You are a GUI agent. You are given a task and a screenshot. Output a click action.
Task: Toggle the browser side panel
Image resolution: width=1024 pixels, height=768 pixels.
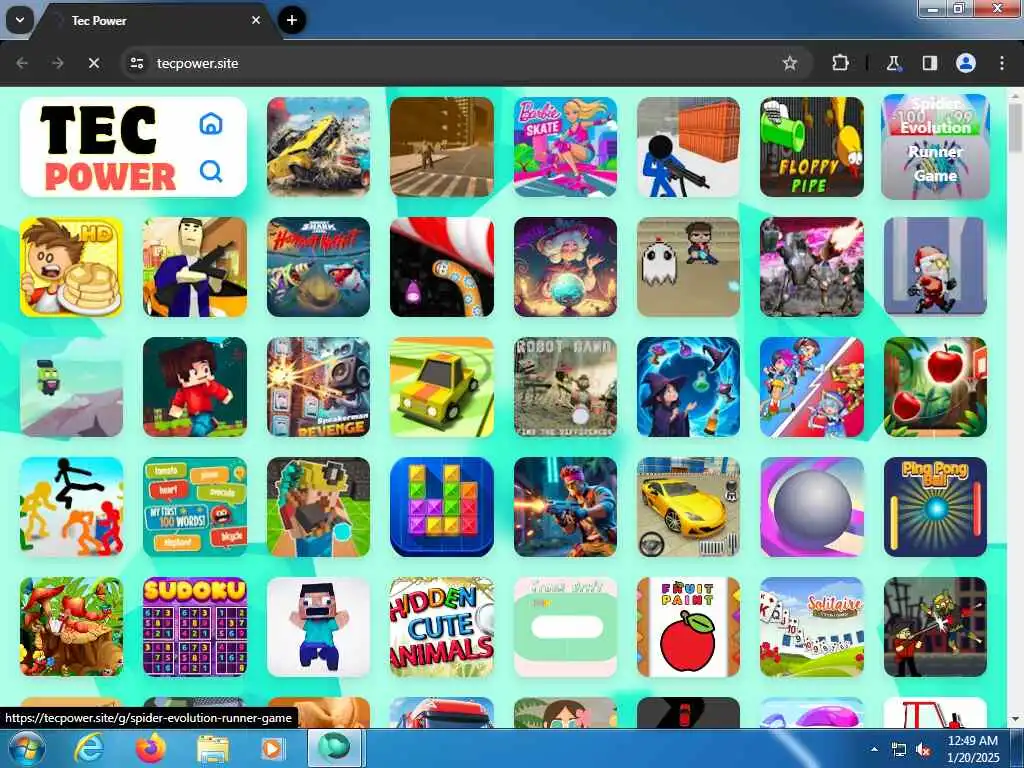point(929,63)
